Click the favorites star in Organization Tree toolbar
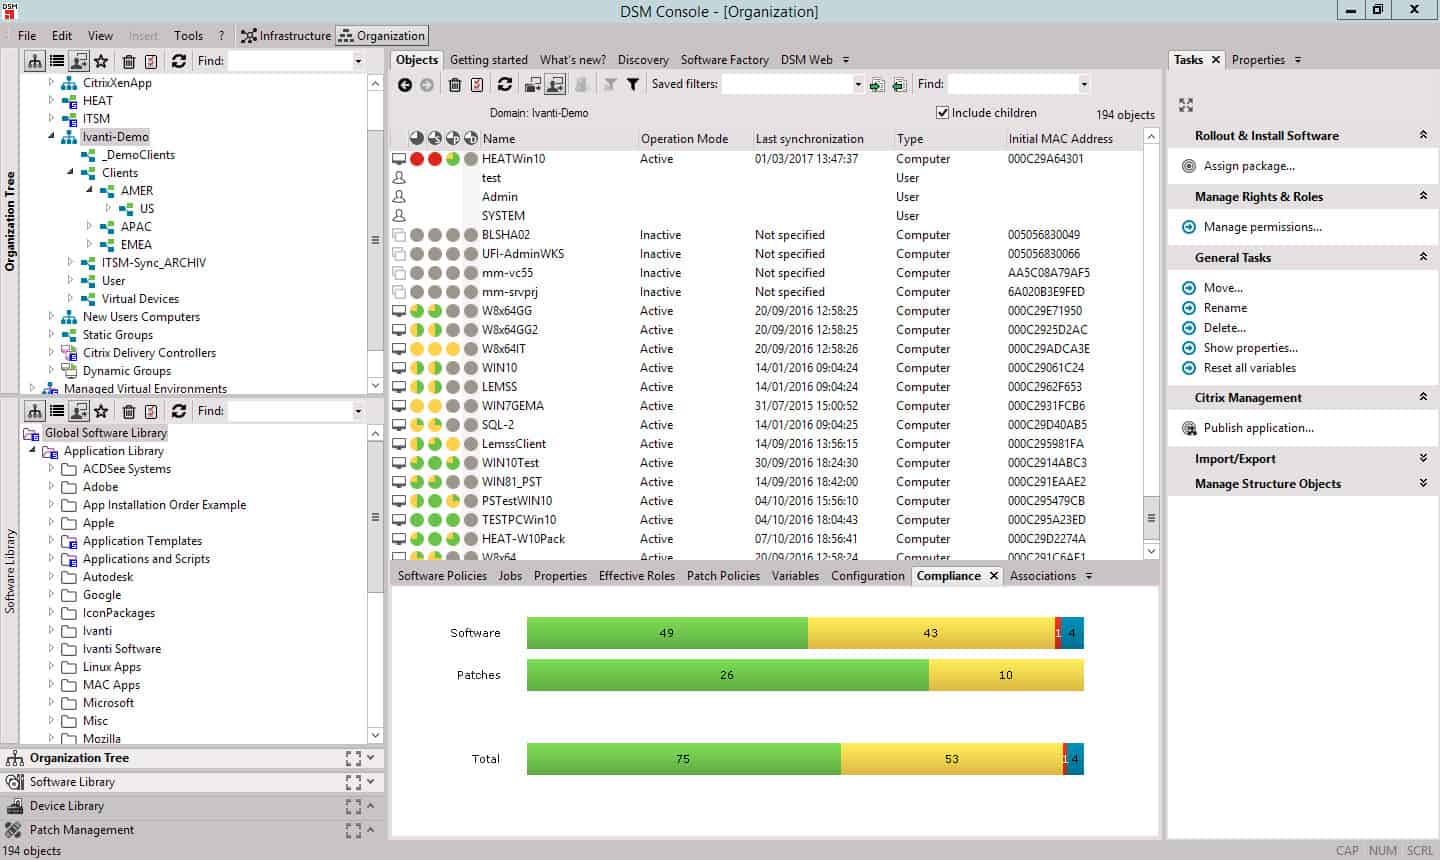 (x=101, y=61)
